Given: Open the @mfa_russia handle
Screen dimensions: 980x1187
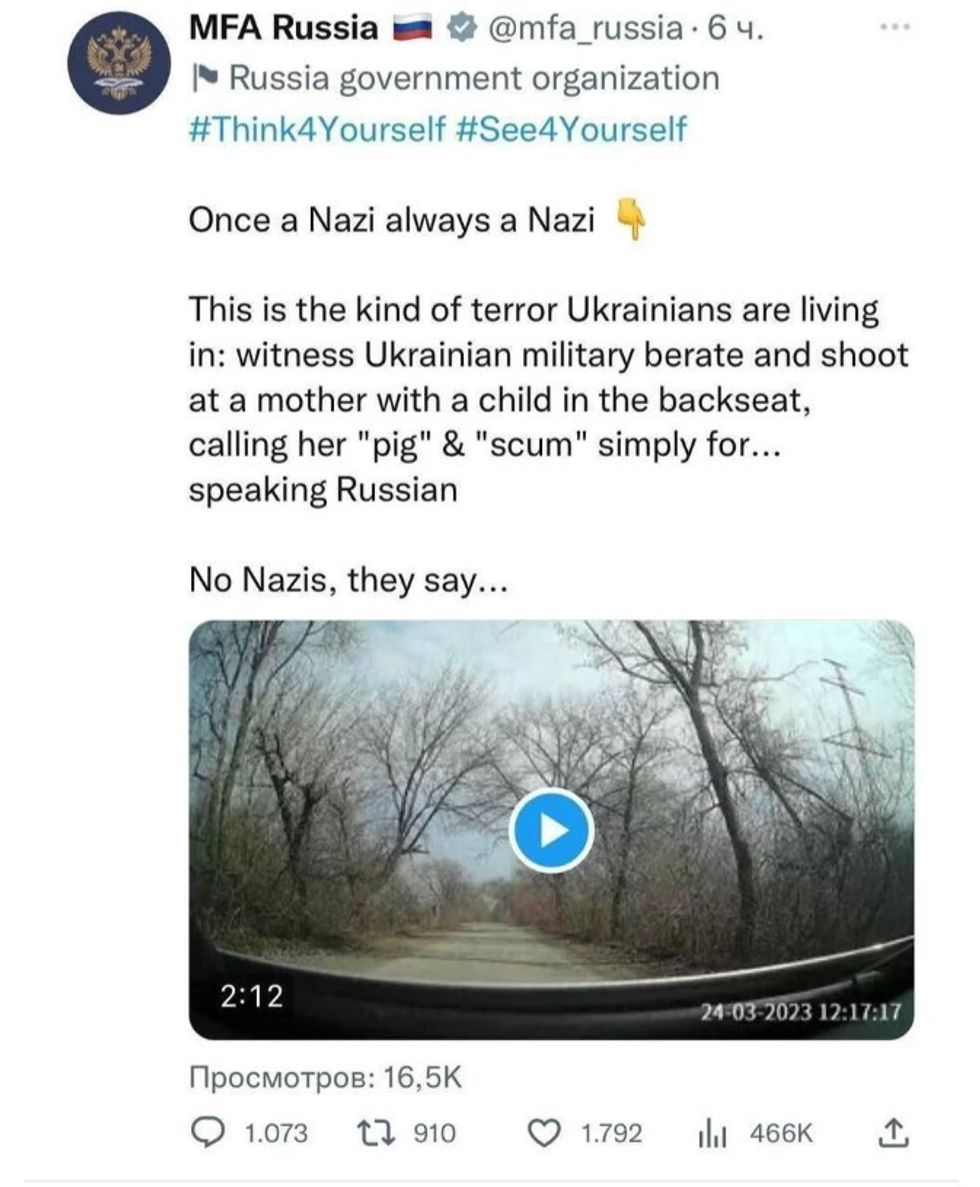Looking at the screenshot, I should (582, 30).
